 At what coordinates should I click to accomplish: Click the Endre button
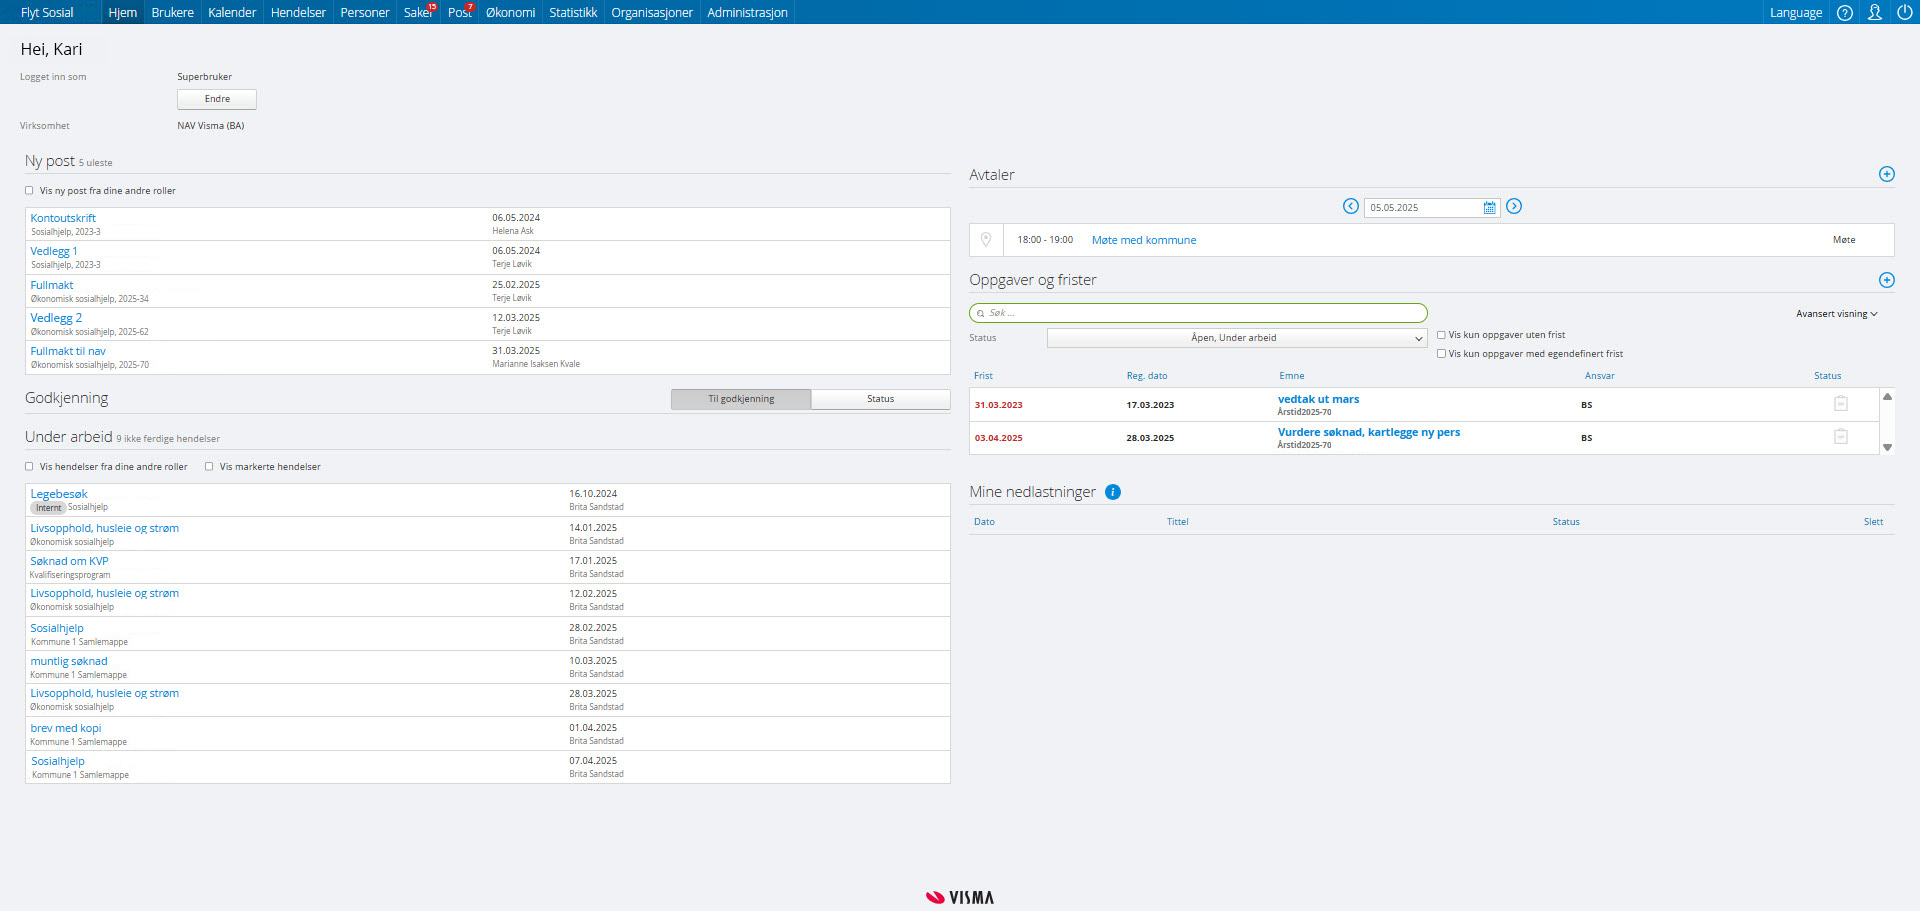click(217, 99)
